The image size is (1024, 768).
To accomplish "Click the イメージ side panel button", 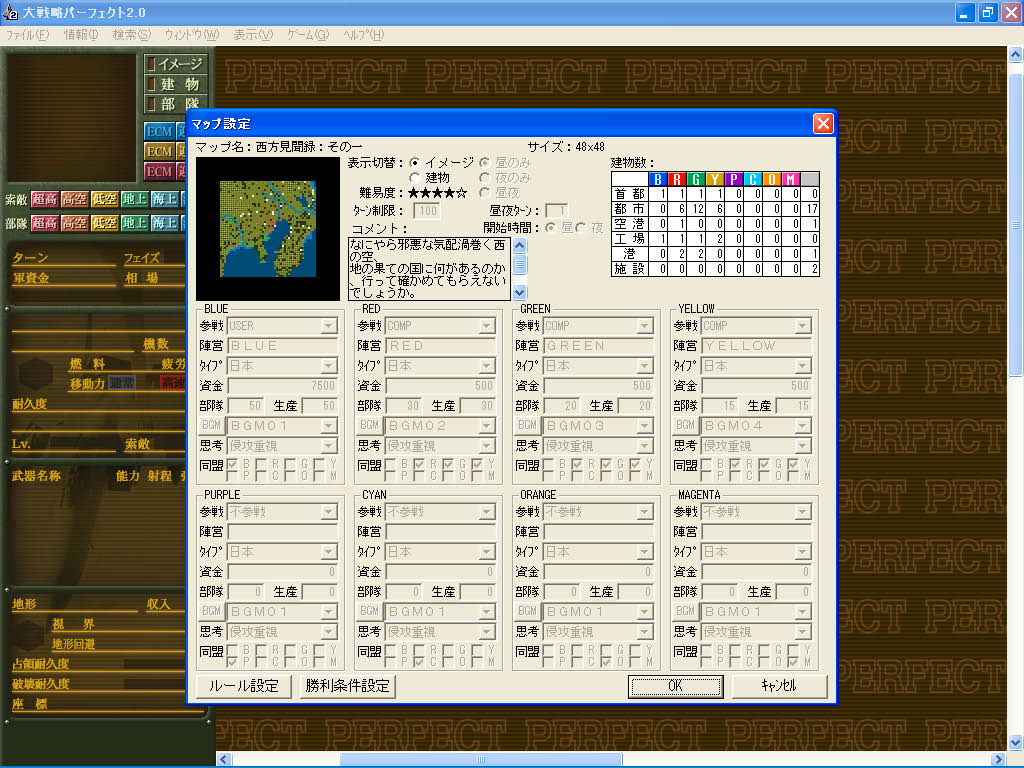I will (176, 64).
